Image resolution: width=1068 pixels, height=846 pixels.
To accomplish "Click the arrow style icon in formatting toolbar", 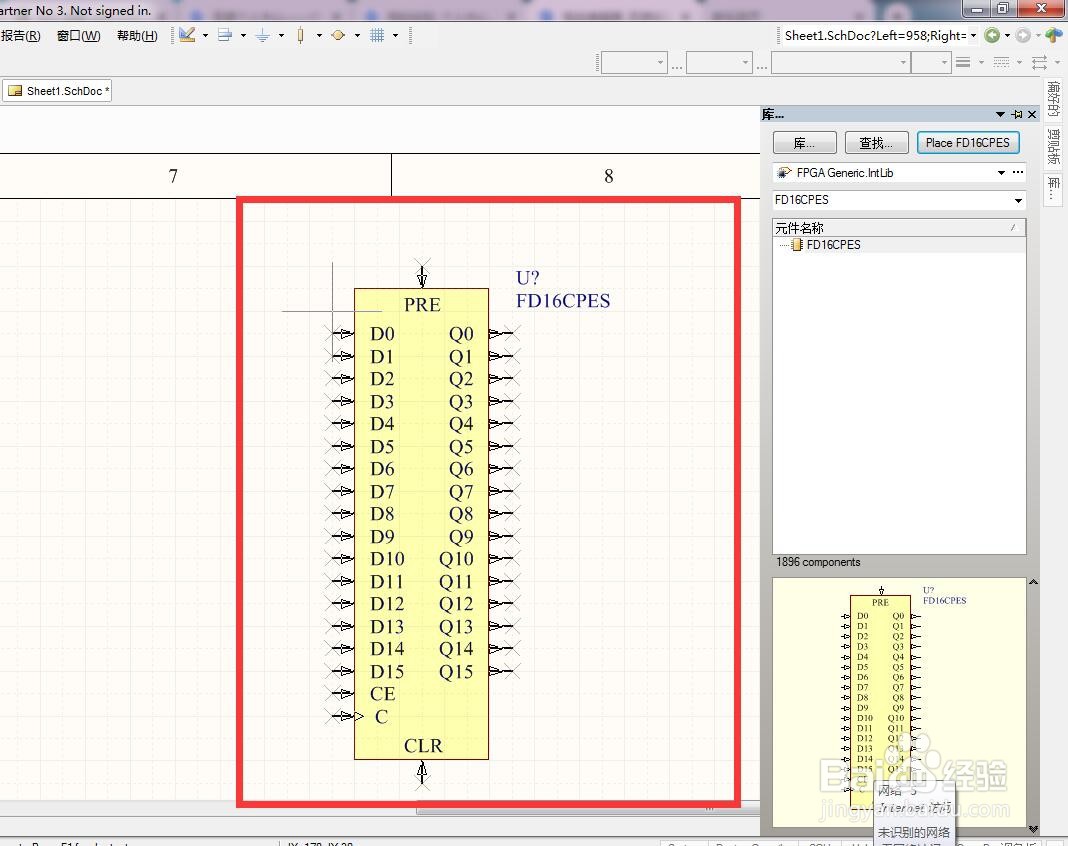I will point(1039,63).
